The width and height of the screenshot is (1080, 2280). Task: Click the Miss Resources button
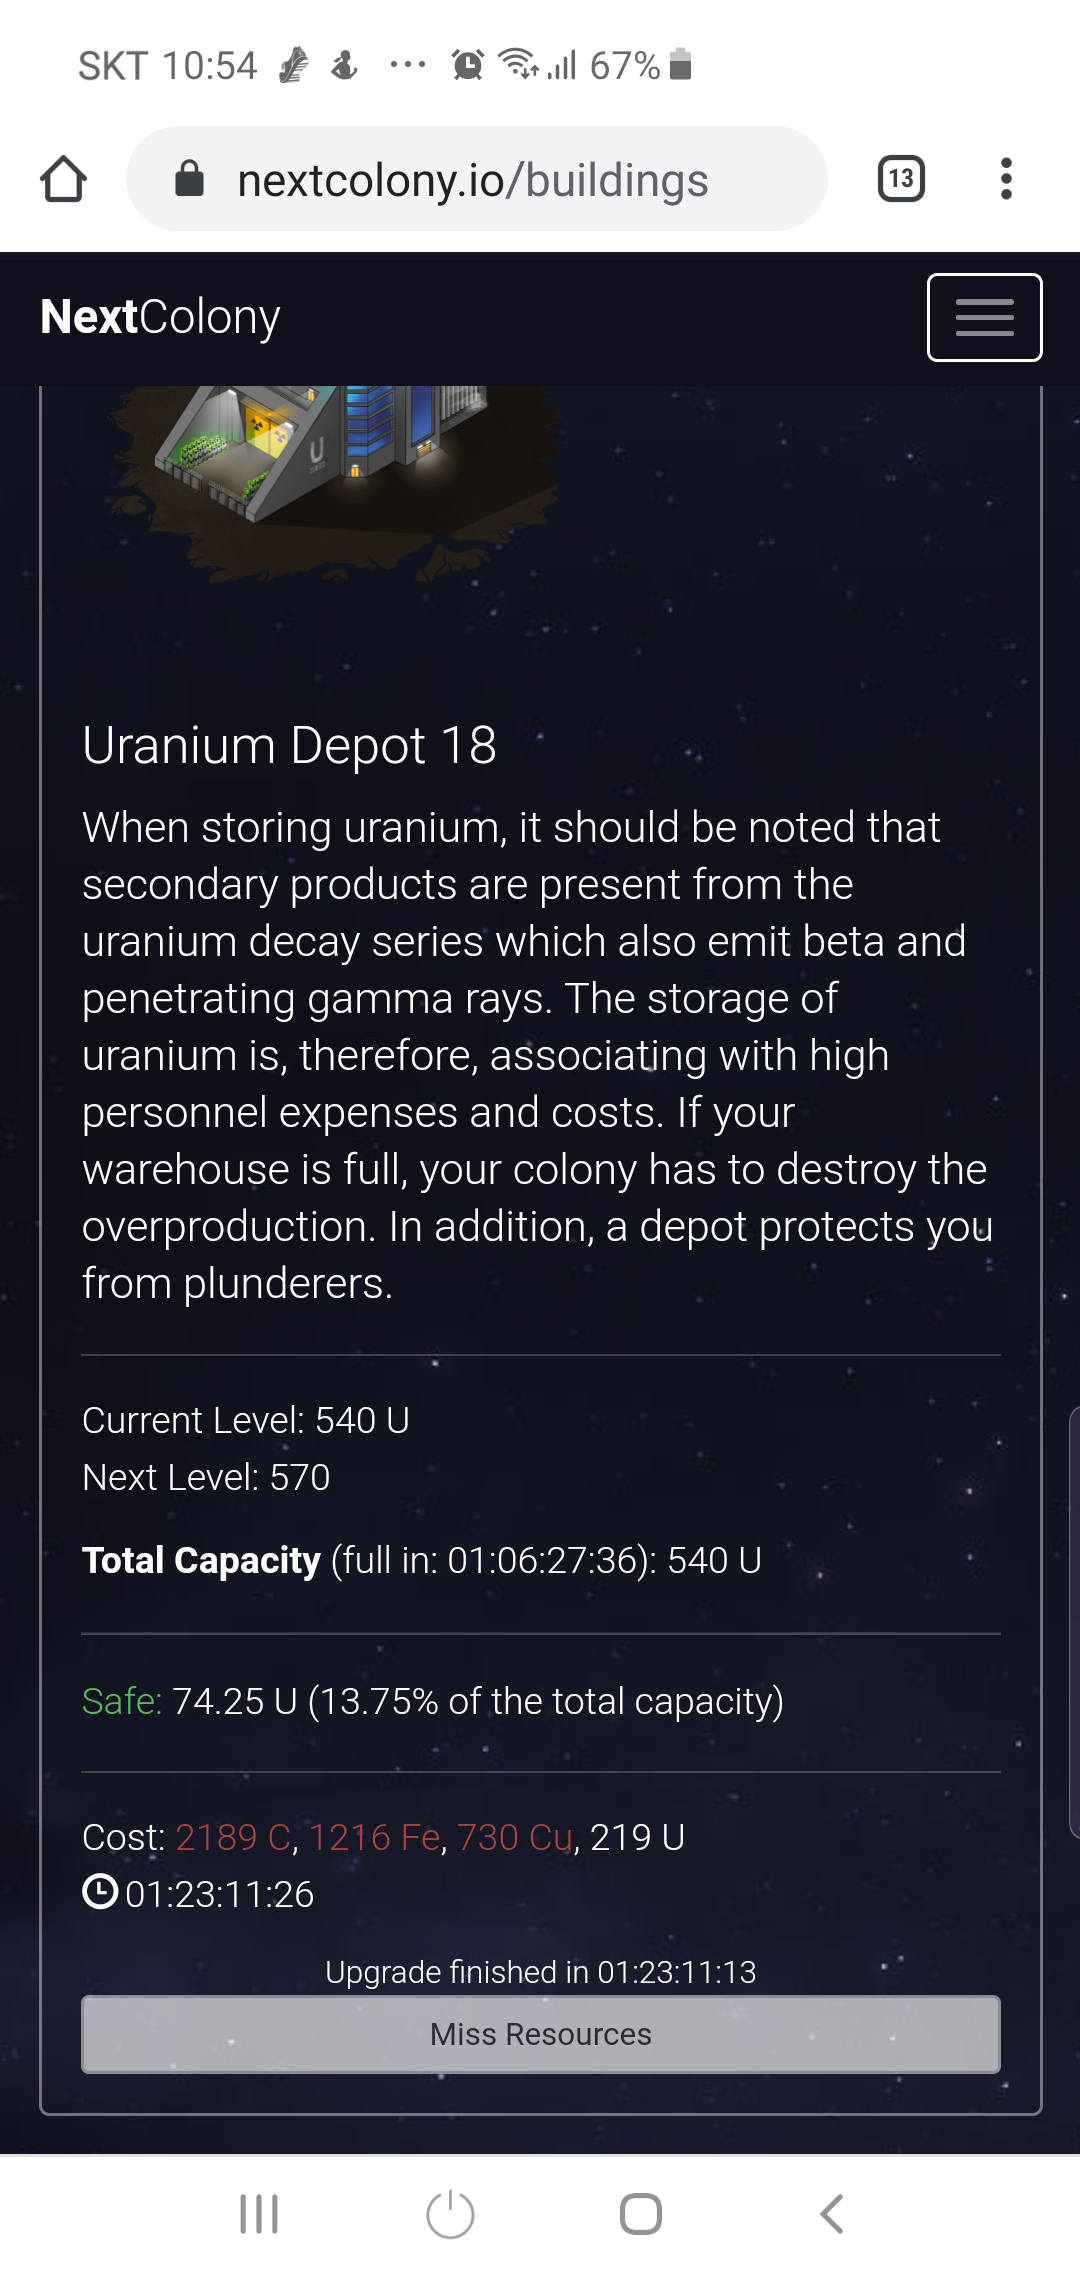tap(541, 2034)
